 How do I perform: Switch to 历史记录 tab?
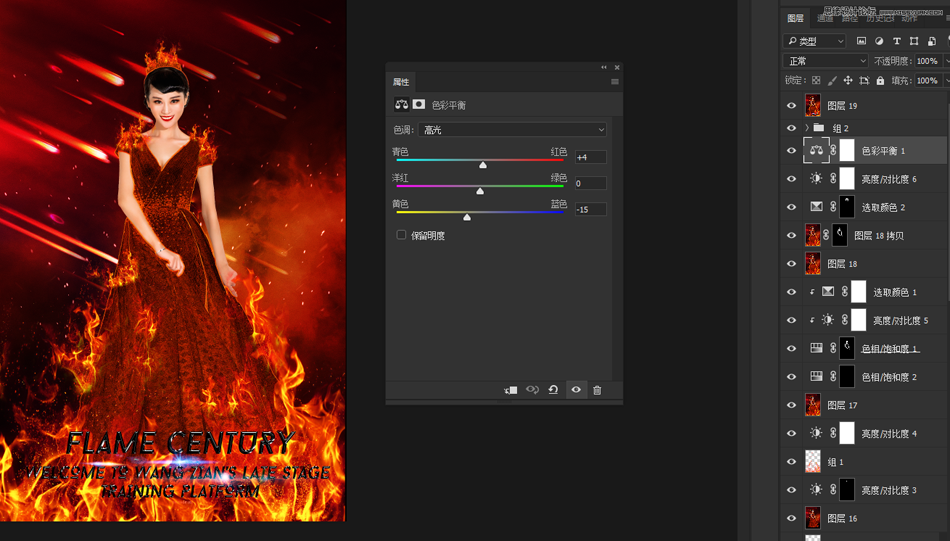(880, 18)
